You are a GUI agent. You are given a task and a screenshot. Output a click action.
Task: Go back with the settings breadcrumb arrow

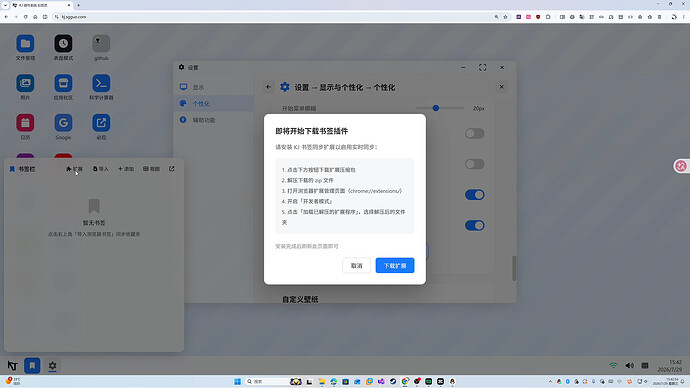pyautogui.click(x=268, y=87)
